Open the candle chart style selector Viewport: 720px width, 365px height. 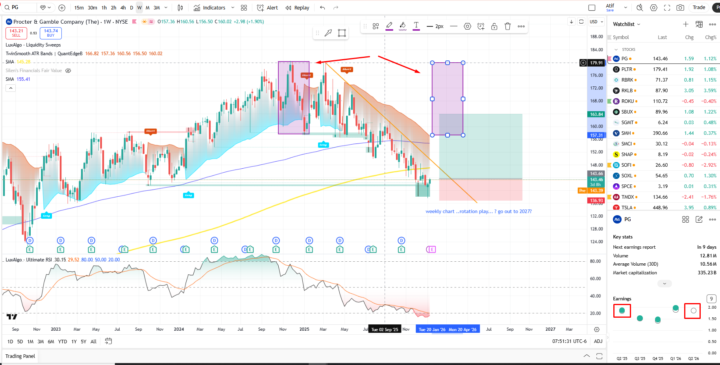click(180, 8)
